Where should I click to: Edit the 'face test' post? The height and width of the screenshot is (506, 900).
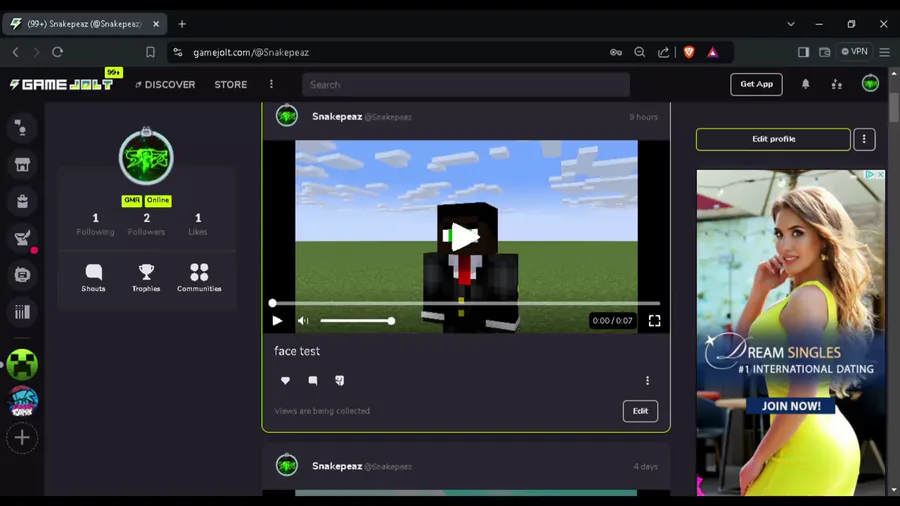(640, 411)
